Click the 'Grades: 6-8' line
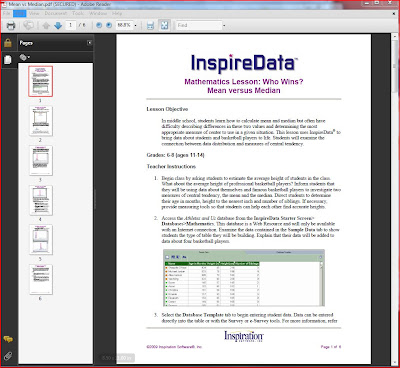The image size is (400, 368). pos(175,155)
